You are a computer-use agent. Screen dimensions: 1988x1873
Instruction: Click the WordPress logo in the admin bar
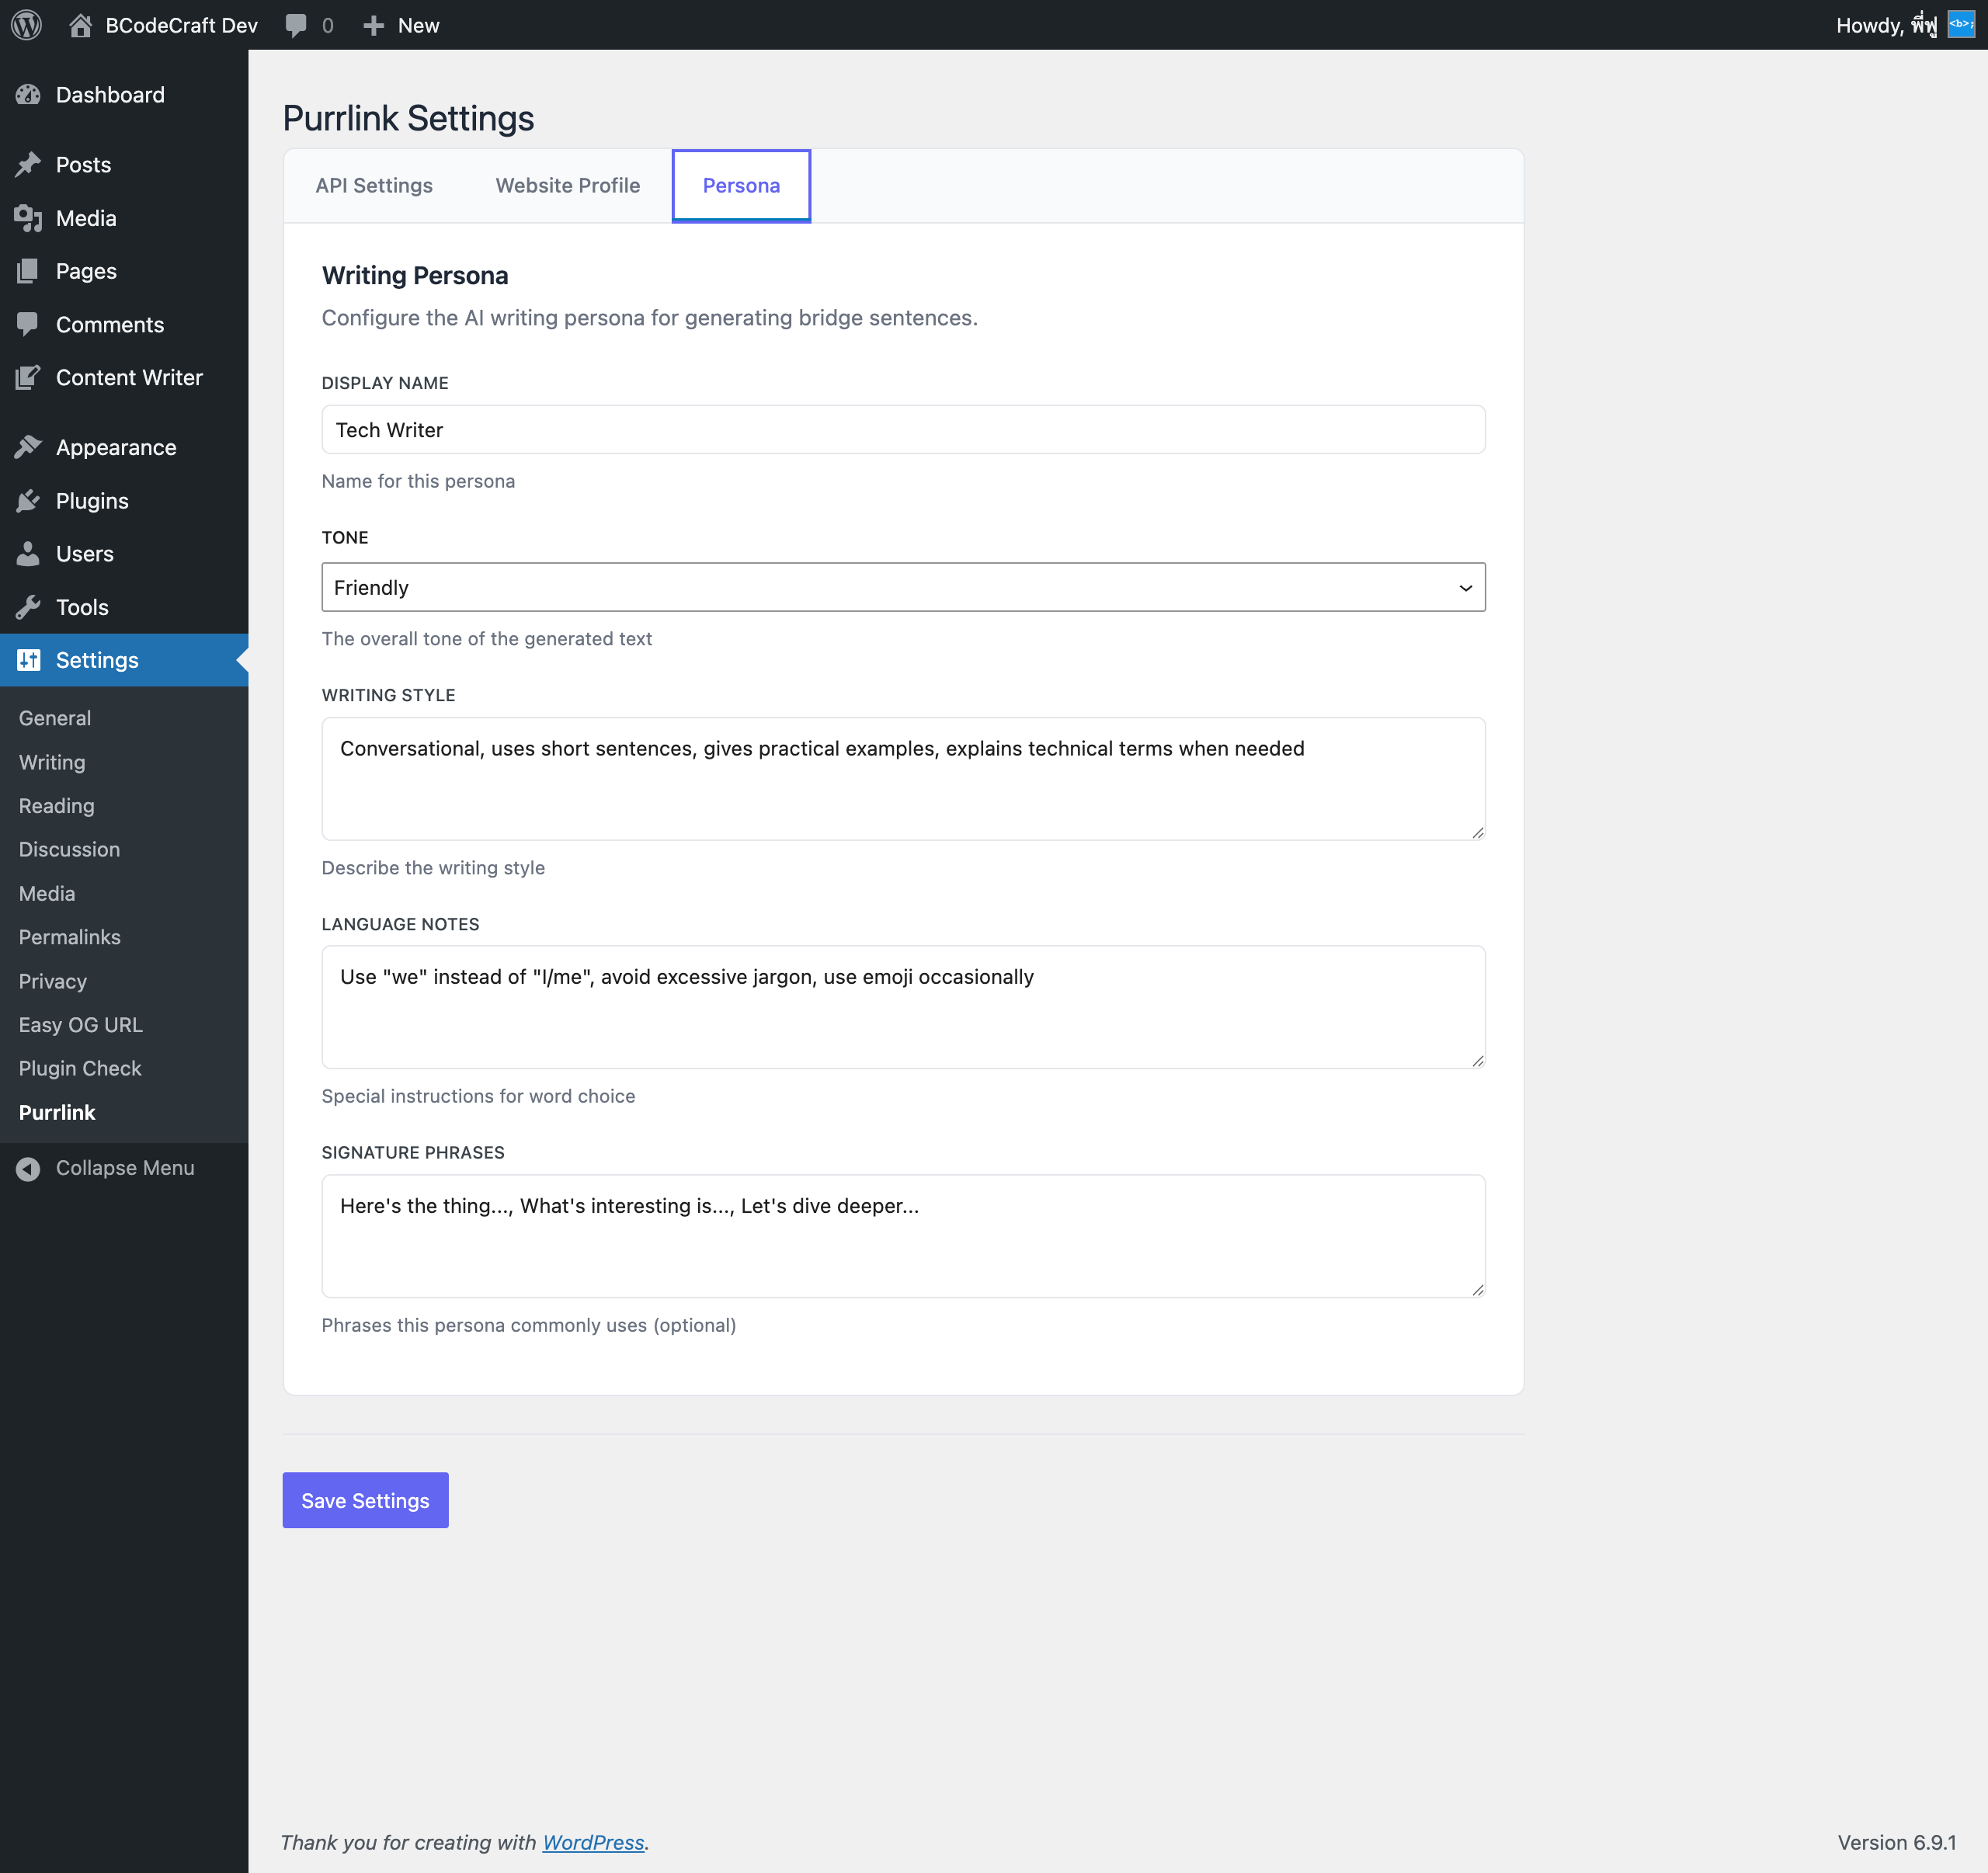click(x=25, y=25)
